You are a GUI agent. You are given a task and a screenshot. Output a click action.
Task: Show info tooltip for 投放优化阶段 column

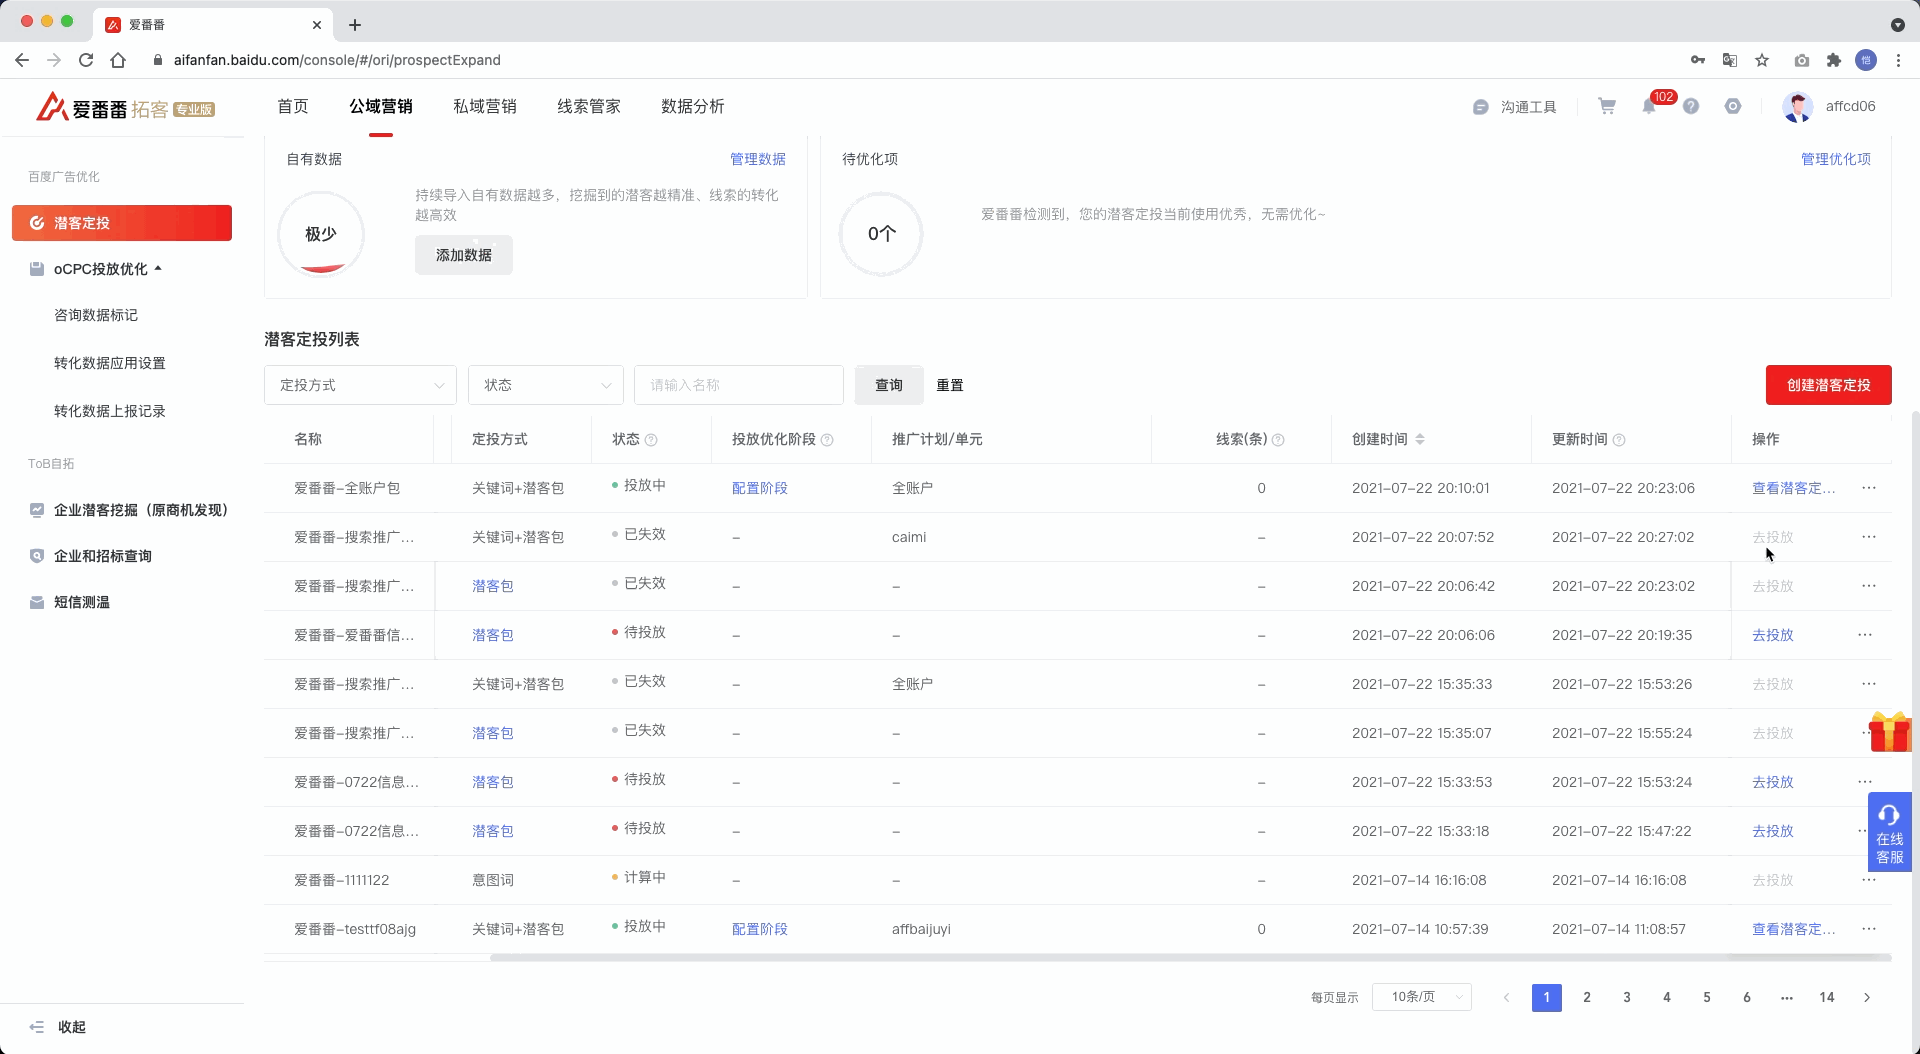click(827, 440)
